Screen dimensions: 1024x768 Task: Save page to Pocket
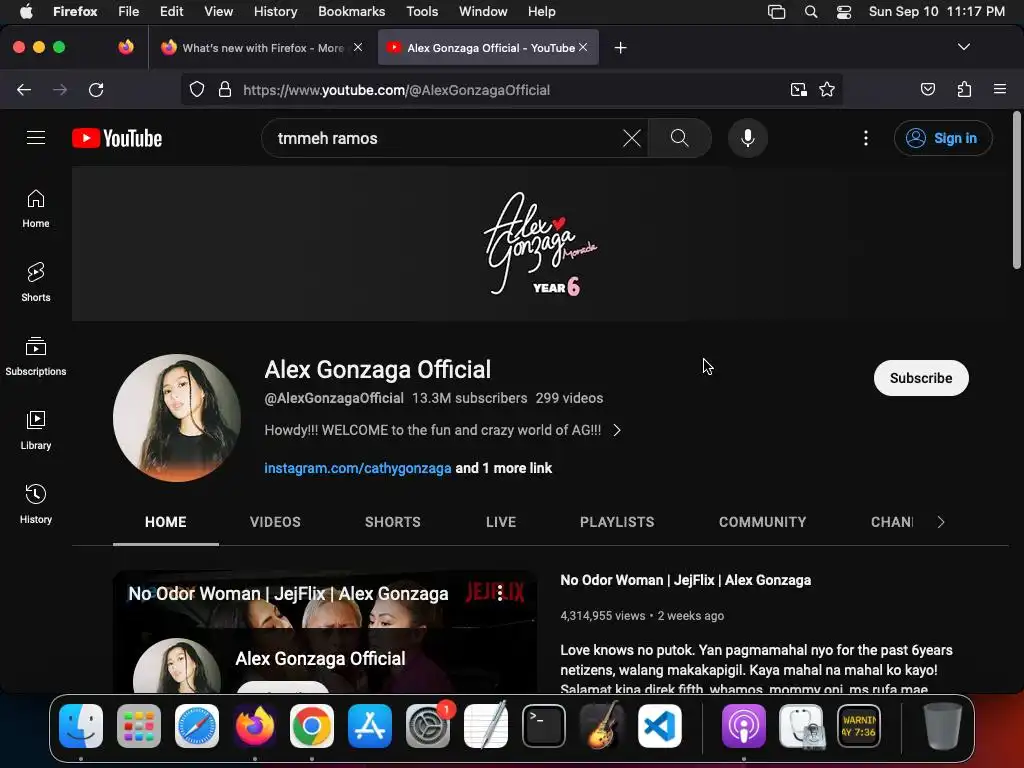pyautogui.click(x=927, y=89)
